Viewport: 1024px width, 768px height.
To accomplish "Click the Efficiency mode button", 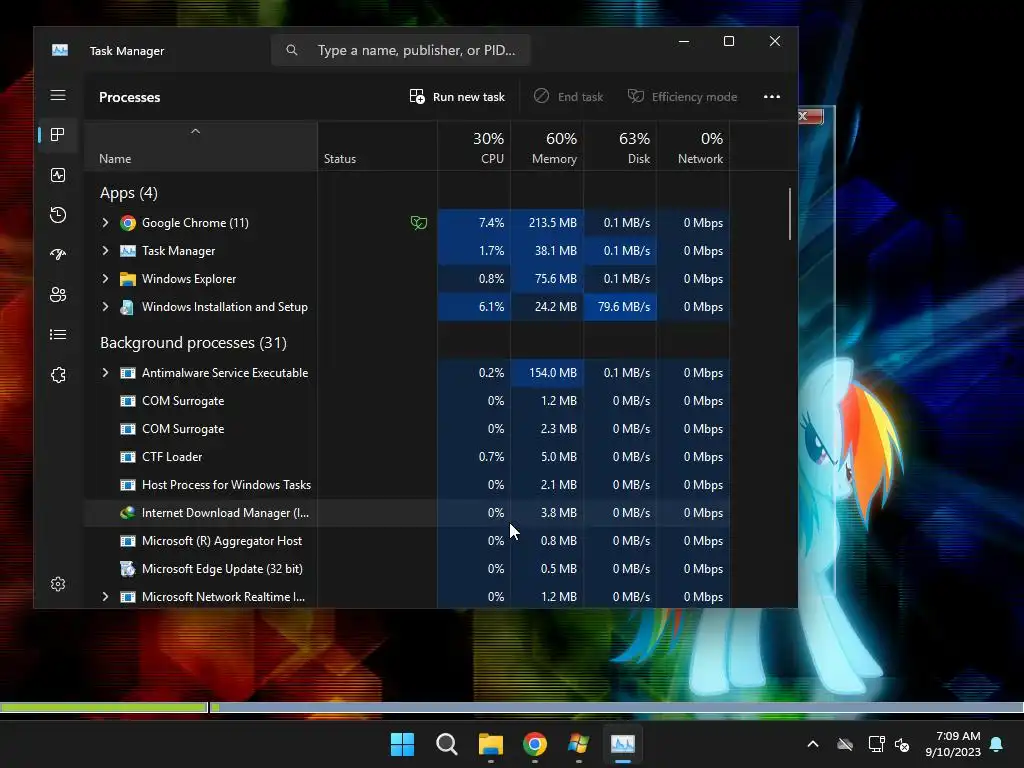I will [x=682, y=97].
